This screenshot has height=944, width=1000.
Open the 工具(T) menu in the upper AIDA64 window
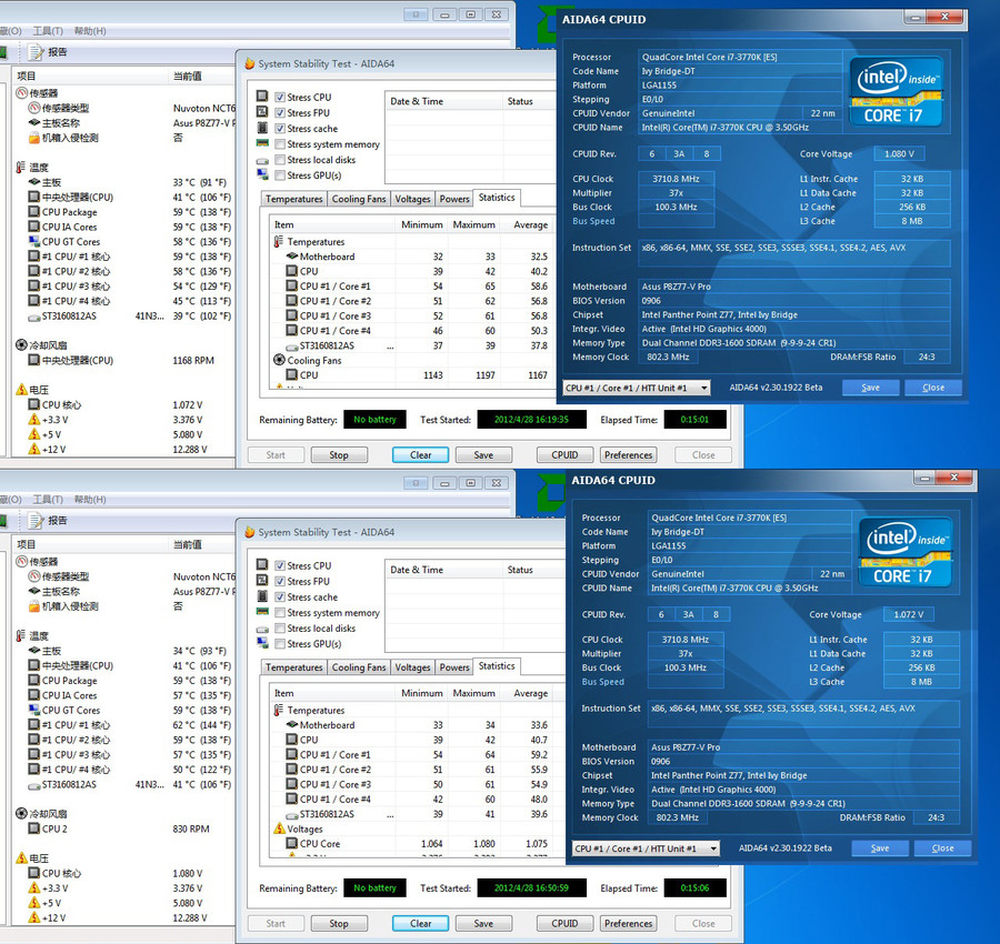point(48,31)
